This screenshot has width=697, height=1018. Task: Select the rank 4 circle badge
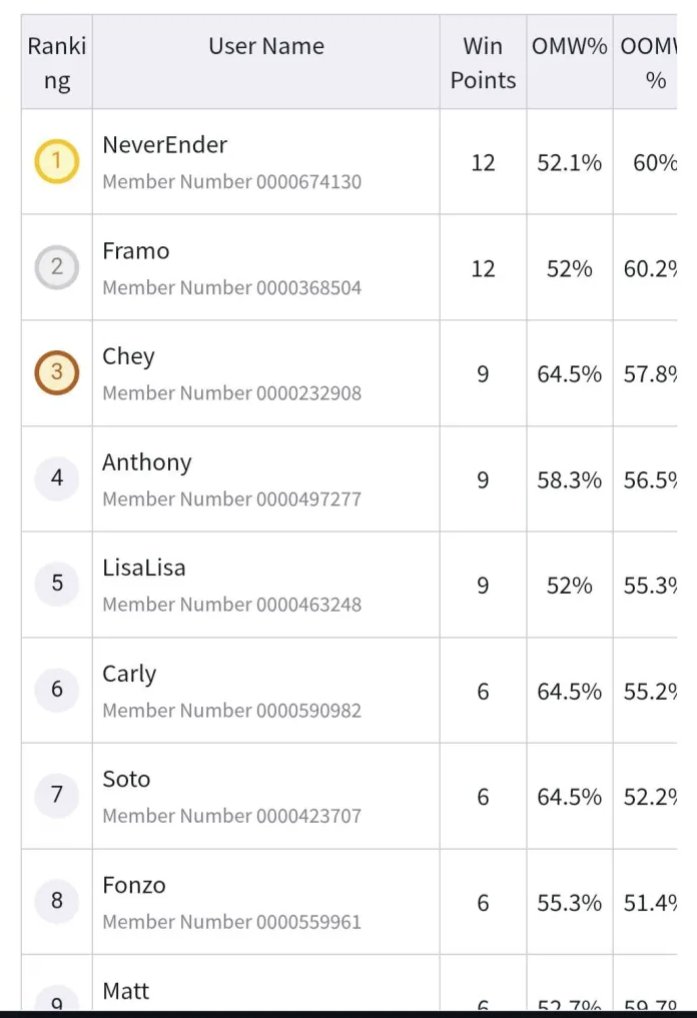(57, 478)
